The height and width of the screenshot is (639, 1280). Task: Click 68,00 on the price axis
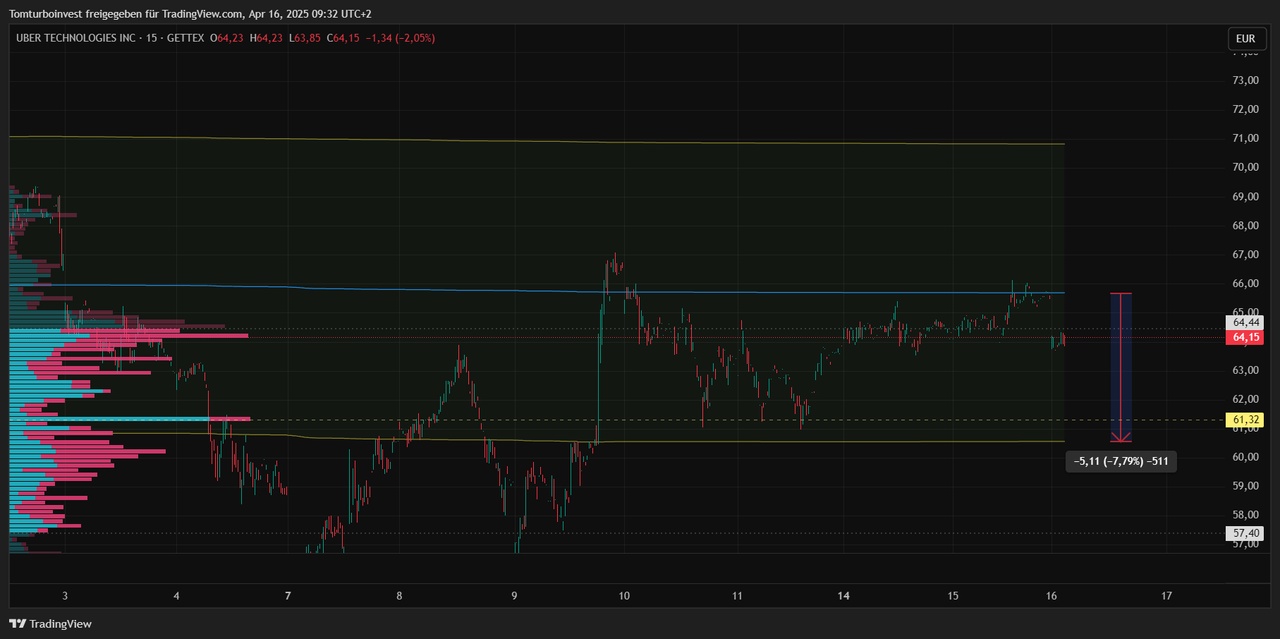pyautogui.click(x=1245, y=225)
